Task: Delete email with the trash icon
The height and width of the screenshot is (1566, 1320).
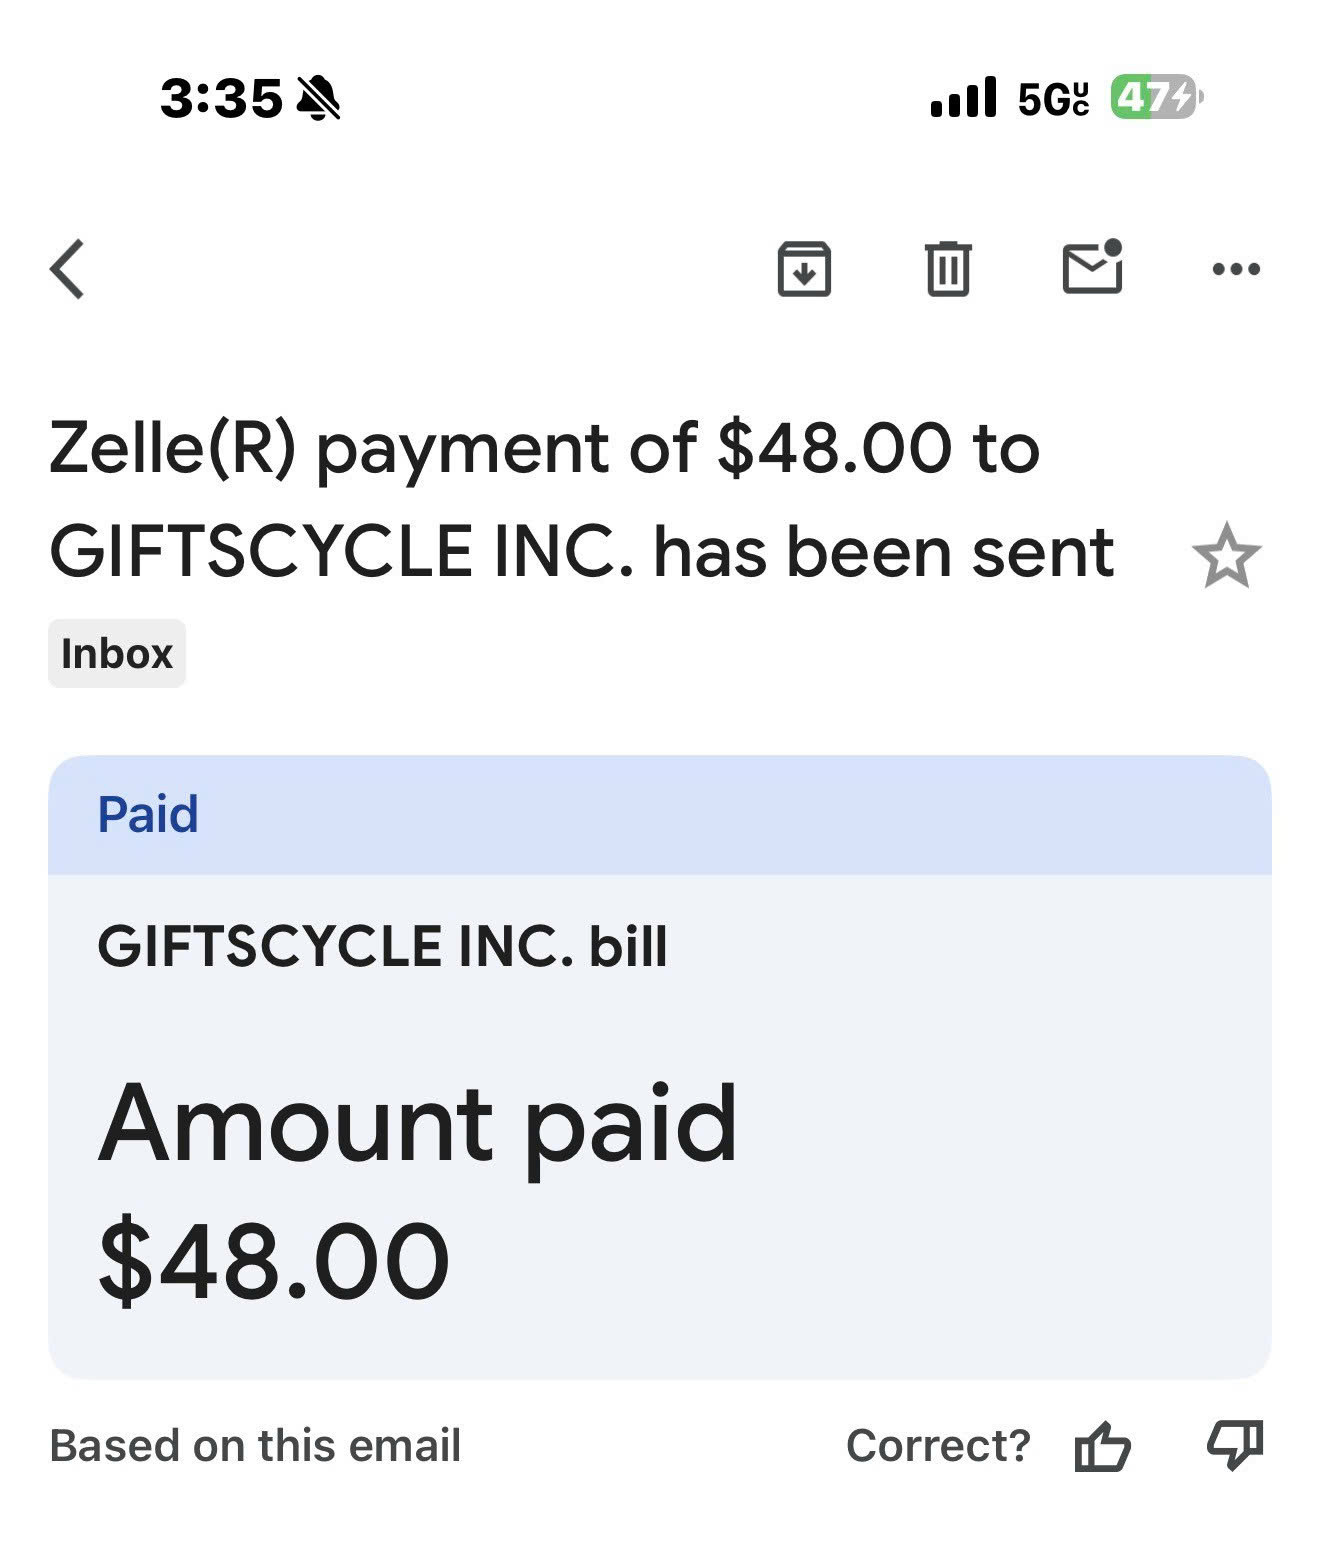Action: 948,269
